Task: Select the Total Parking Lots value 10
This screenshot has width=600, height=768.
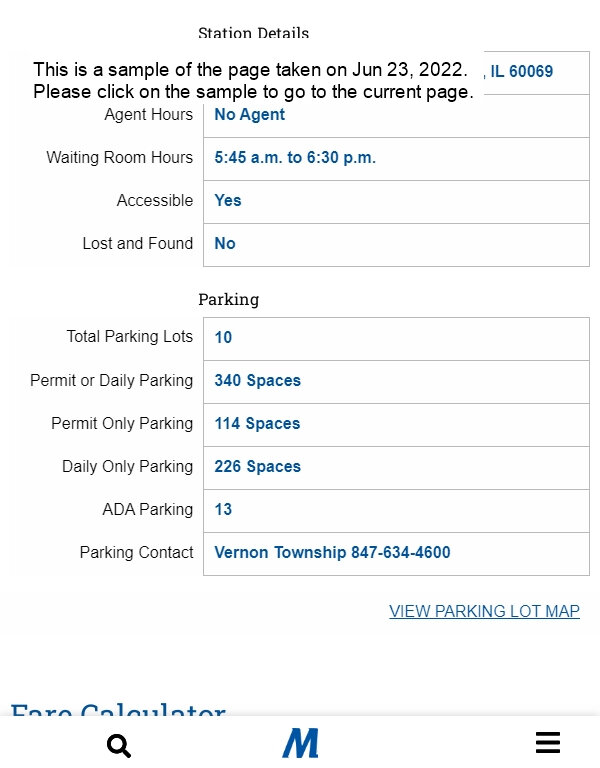Action: (x=223, y=337)
